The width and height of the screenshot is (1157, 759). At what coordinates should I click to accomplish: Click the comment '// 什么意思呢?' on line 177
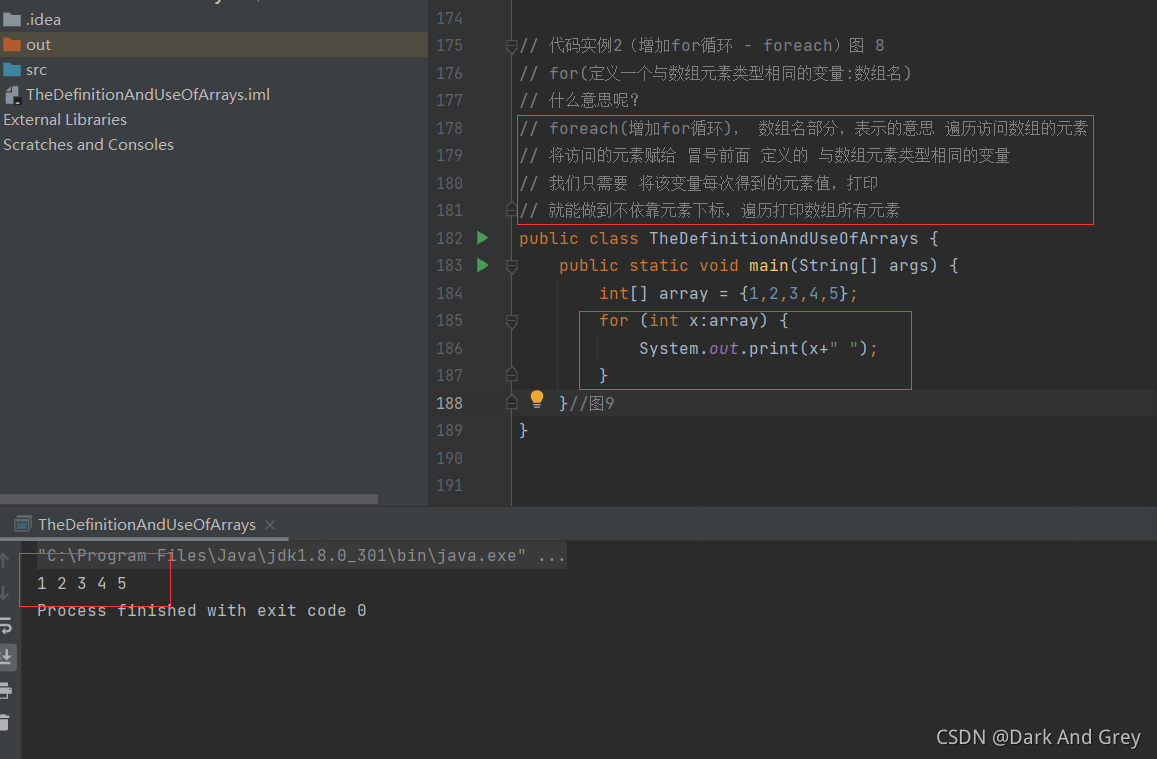tap(579, 100)
